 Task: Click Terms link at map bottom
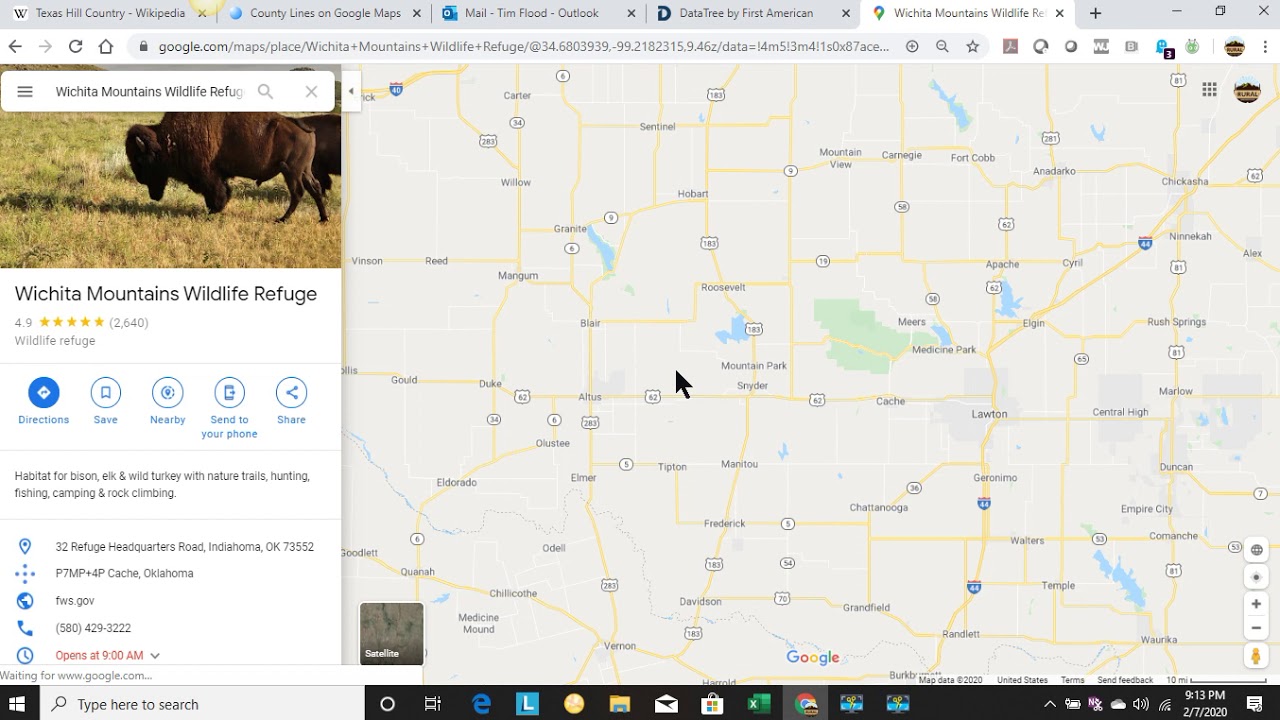[x=1073, y=680]
